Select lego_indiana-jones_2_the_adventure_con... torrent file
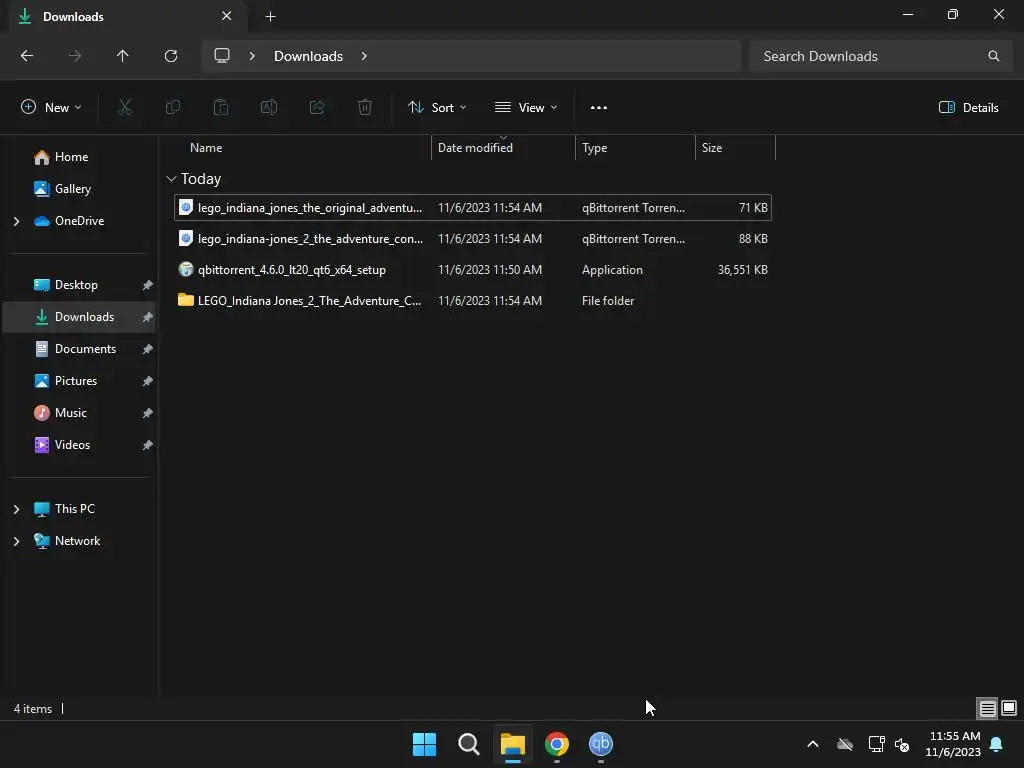Image resolution: width=1024 pixels, height=768 pixels. [x=473, y=238]
